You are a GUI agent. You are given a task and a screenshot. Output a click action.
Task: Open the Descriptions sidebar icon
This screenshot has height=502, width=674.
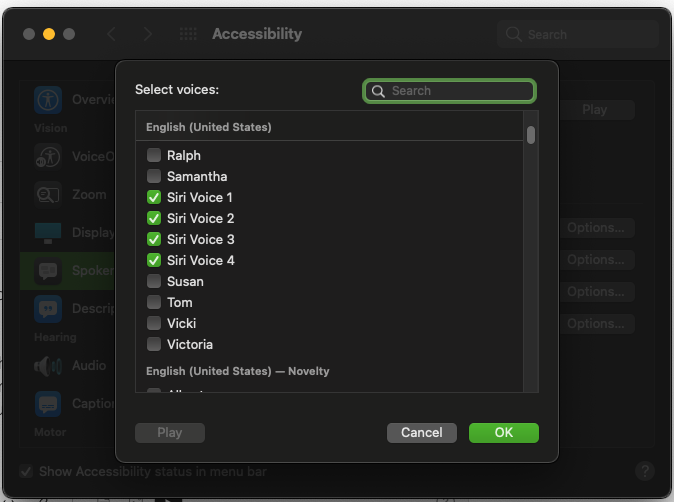coord(48,309)
